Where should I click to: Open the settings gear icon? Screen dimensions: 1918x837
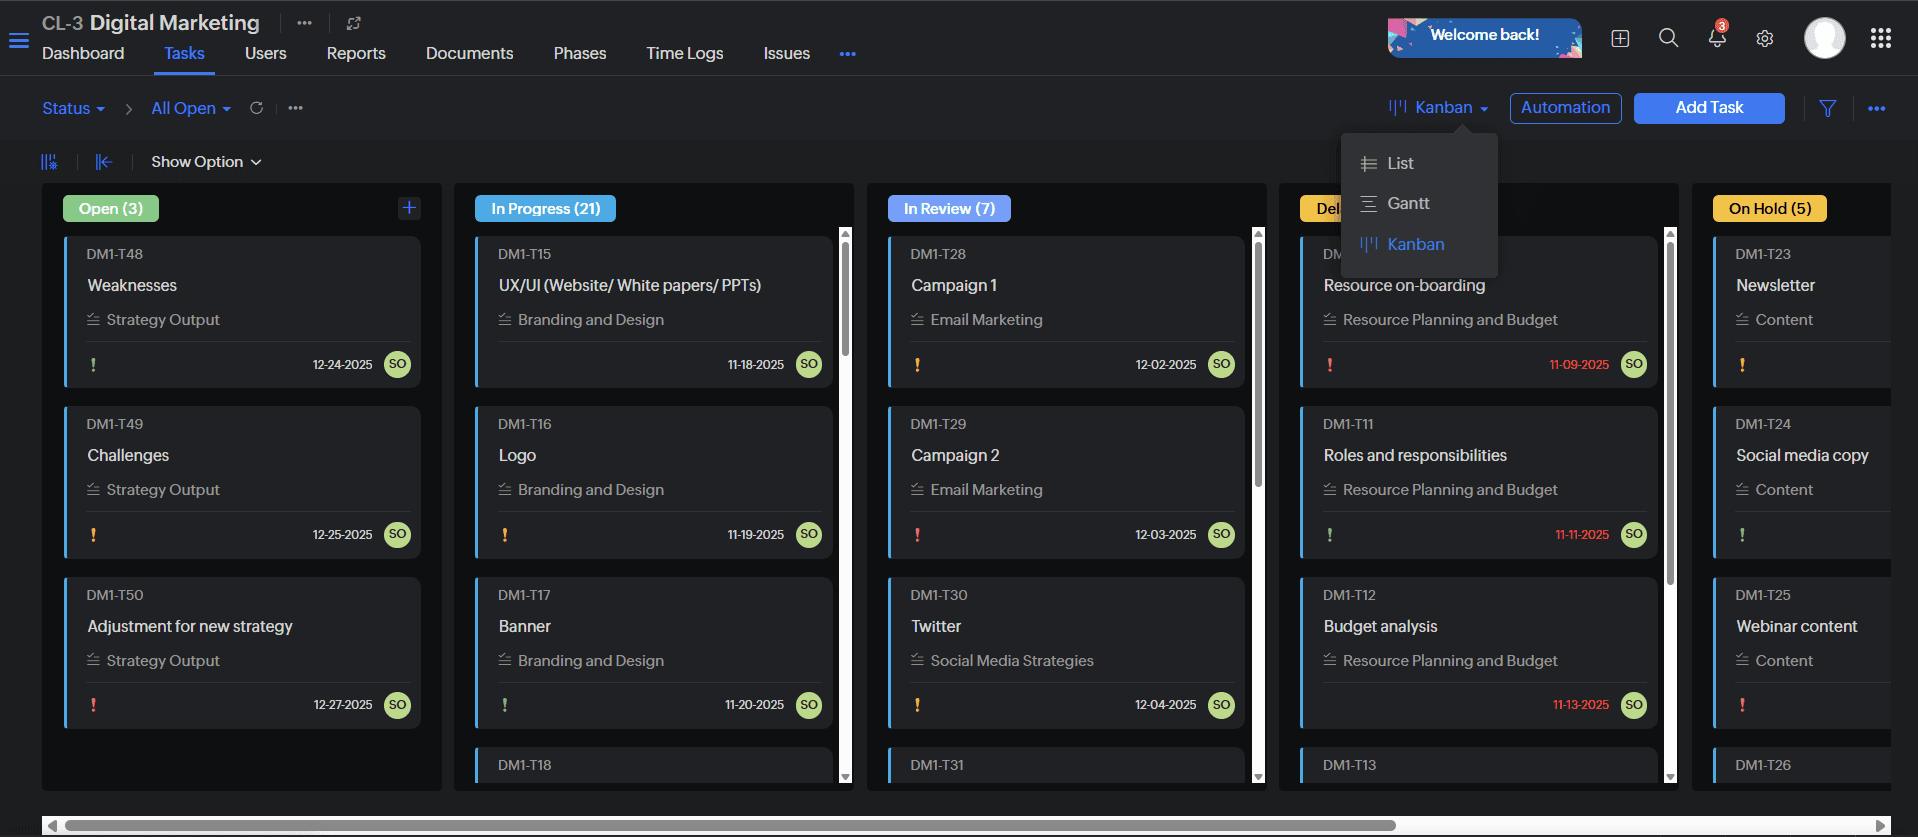point(1765,38)
